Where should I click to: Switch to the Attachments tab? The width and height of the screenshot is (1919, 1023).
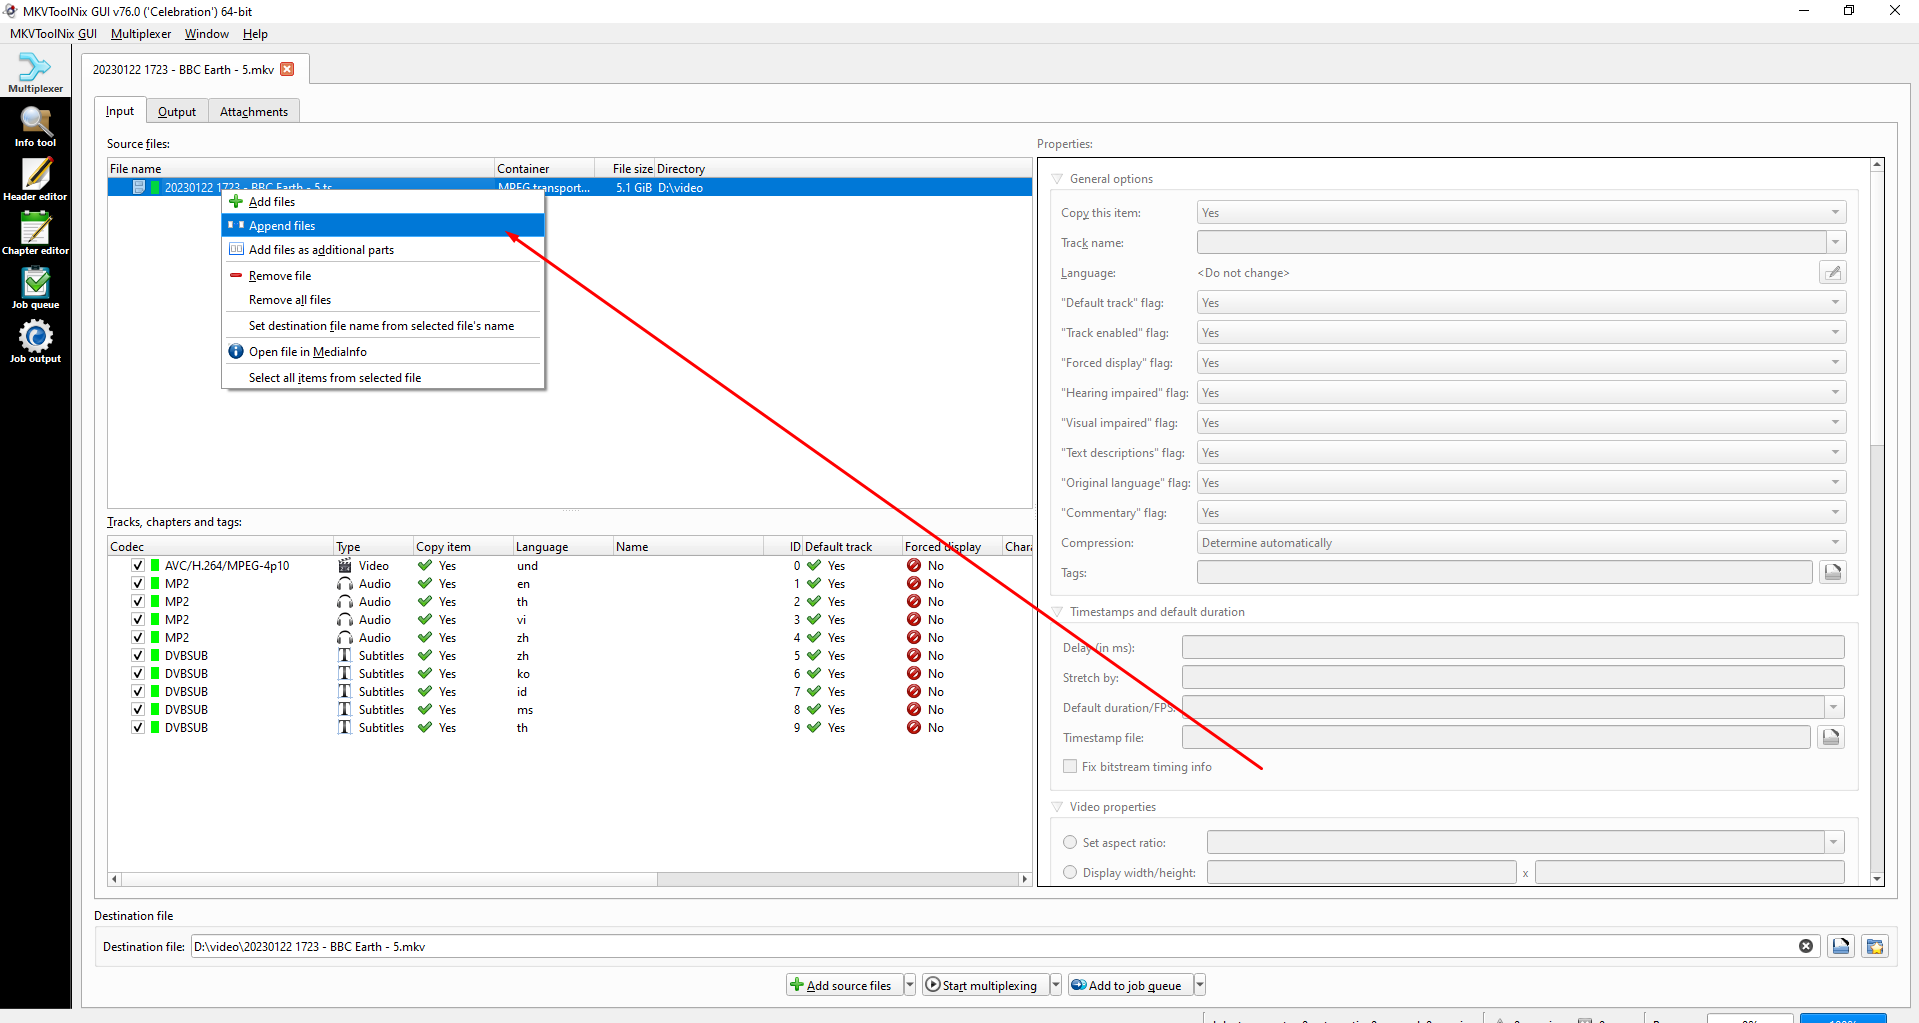(x=254, y=112)
